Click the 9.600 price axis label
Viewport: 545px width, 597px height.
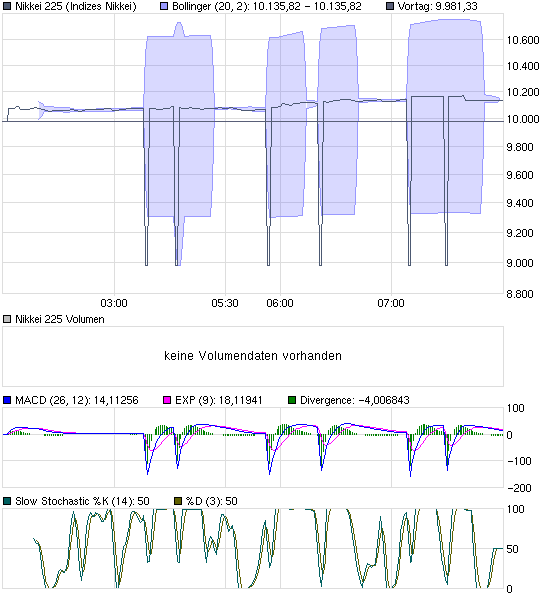coord(519,175)
